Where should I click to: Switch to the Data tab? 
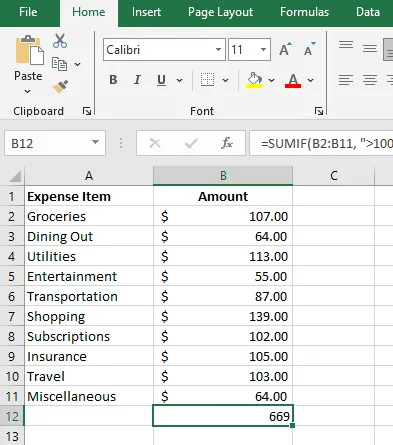coord(368,12)
